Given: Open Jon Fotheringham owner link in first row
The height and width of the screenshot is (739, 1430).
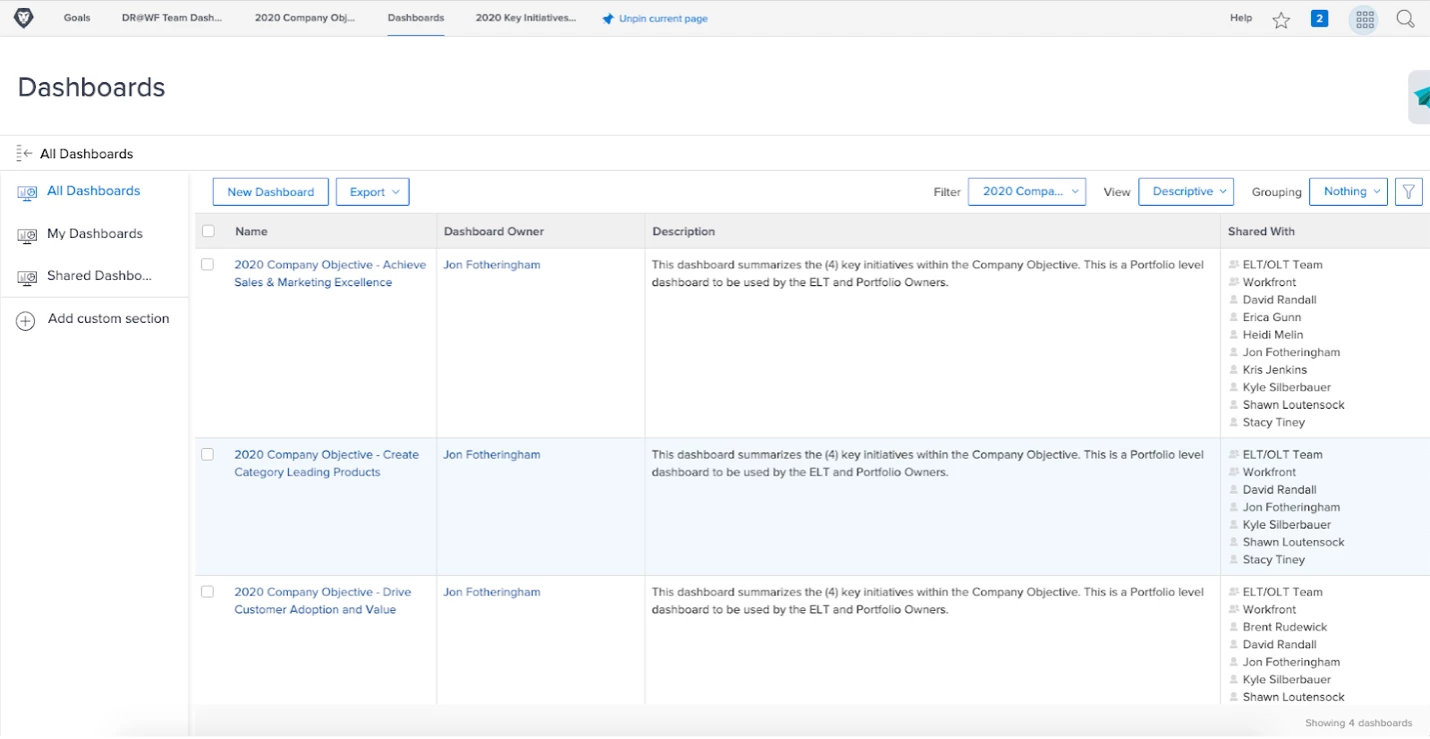Looking at the screenshot, I should pos(492,265).
